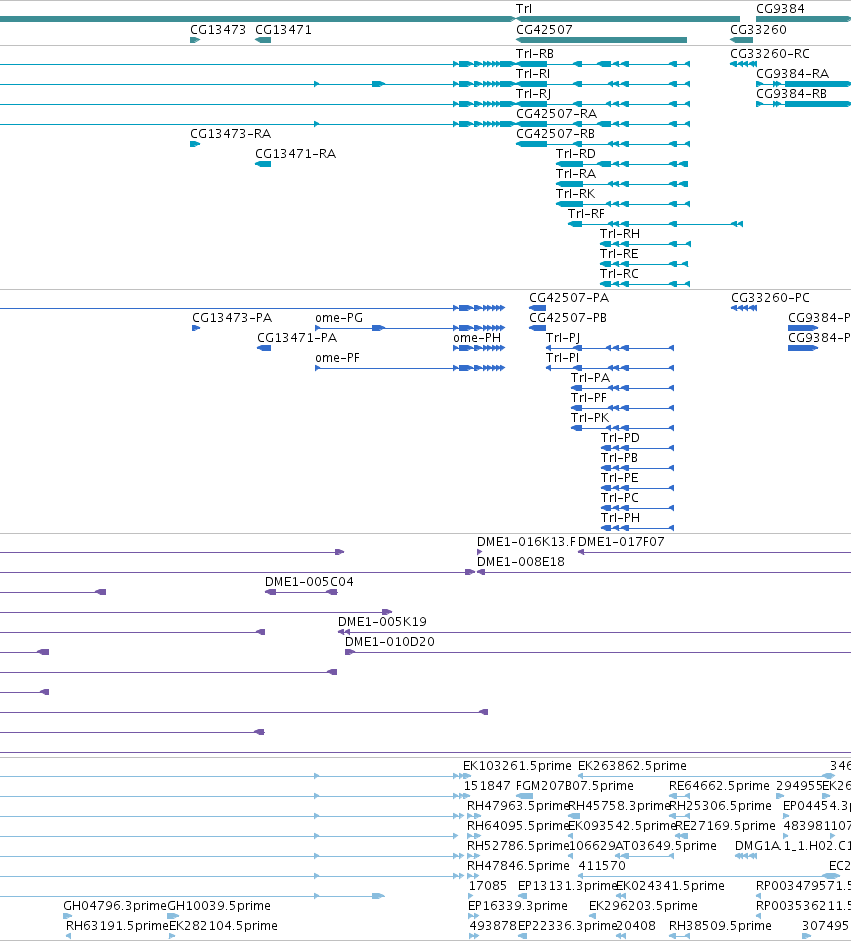The height and width of the screenshot is (941, 851).
Task: Click EST label RH25306.5prime
Action: pyautogui.click(x=720, y=805)
